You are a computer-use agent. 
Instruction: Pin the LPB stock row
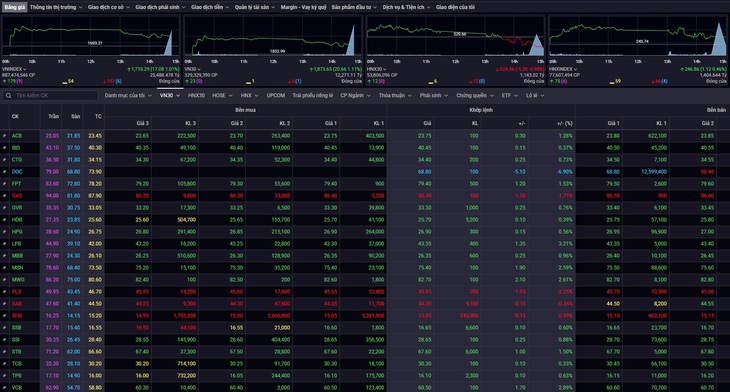click(4, 243)
